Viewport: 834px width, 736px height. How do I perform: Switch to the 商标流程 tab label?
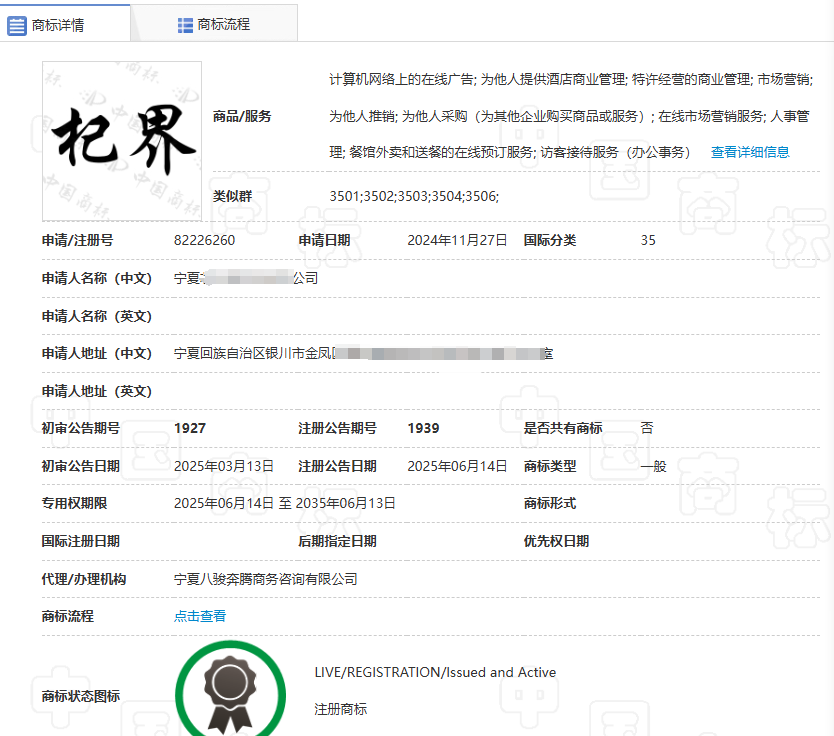(x=224, y=25)
